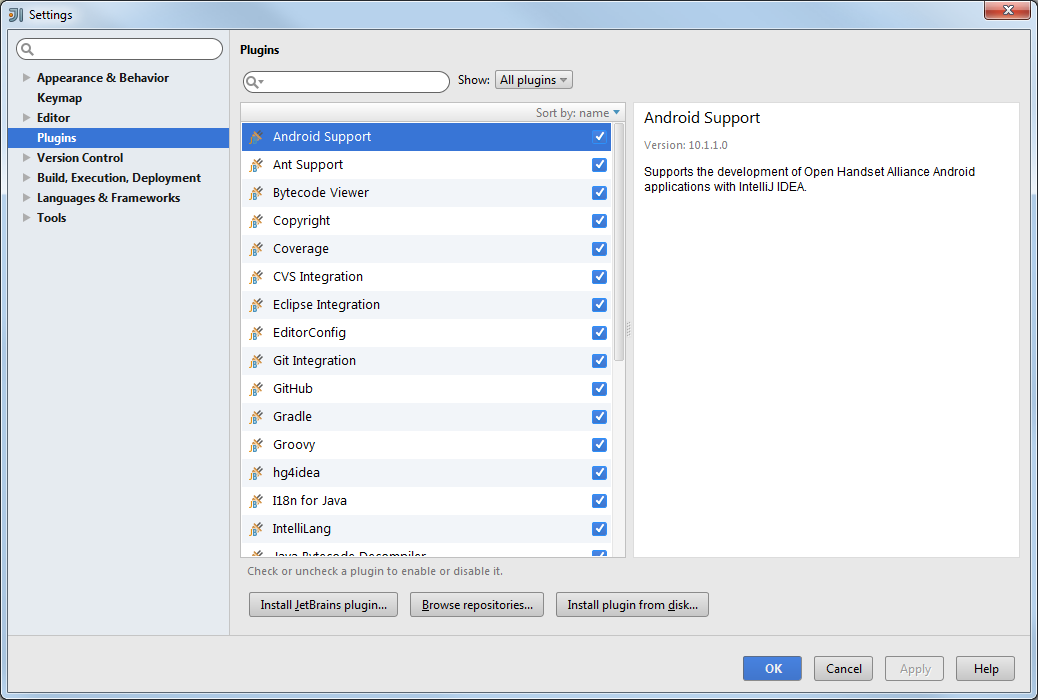Click the I18n for Java plugin icon
Viewport: 1038px width, 700px height.
pos(256,501)
